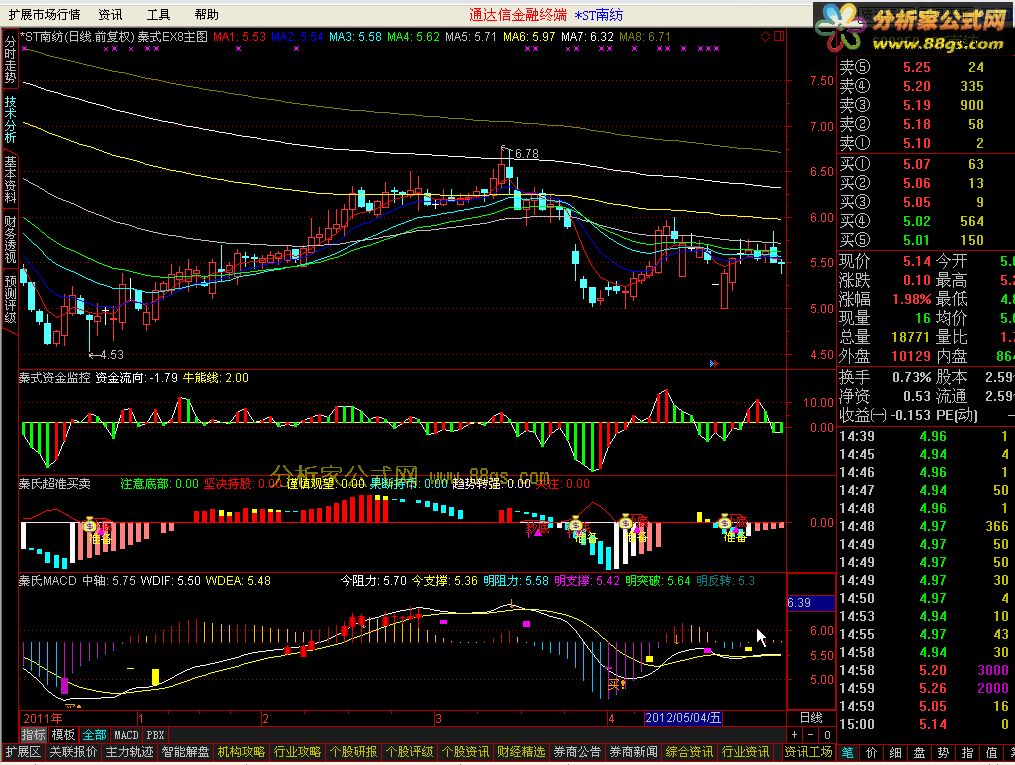
Task: Click the 14:58 trade row with 3000 volume
Action: pyautogui.click(x=926, y=671)
